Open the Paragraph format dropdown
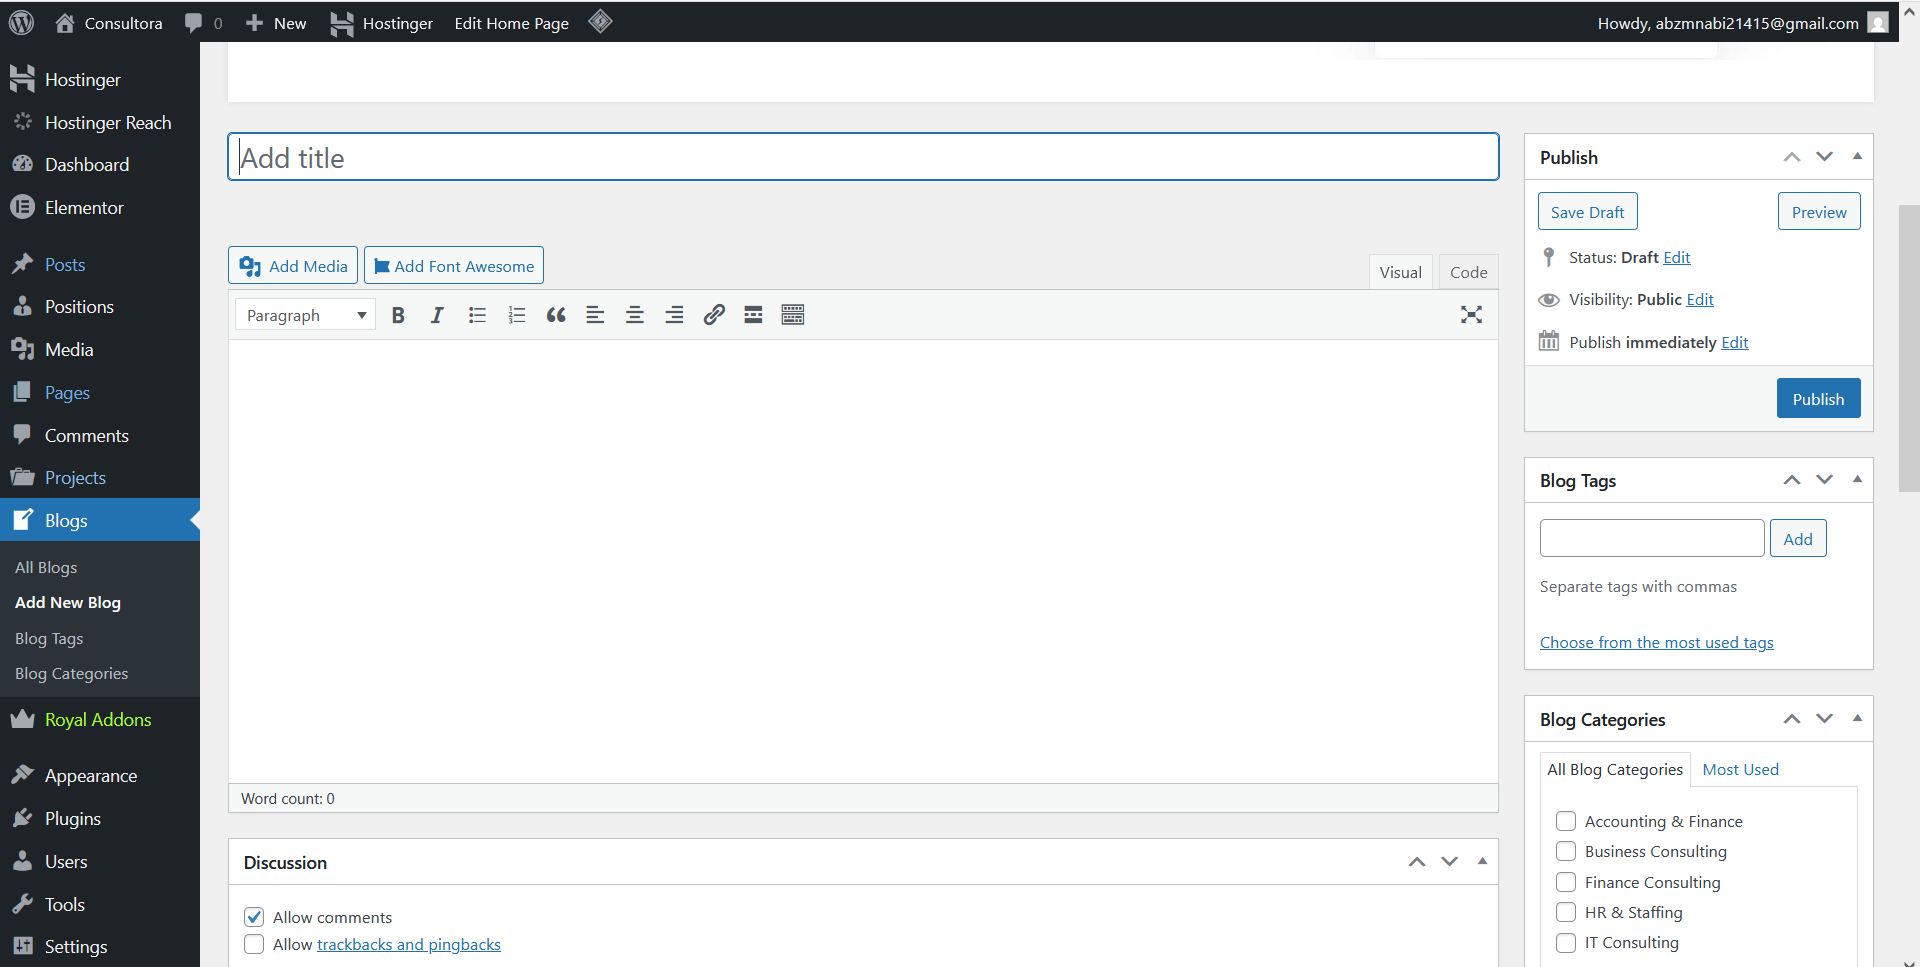This screenshot has height=967, width=1920. click(x=304, y=314)
